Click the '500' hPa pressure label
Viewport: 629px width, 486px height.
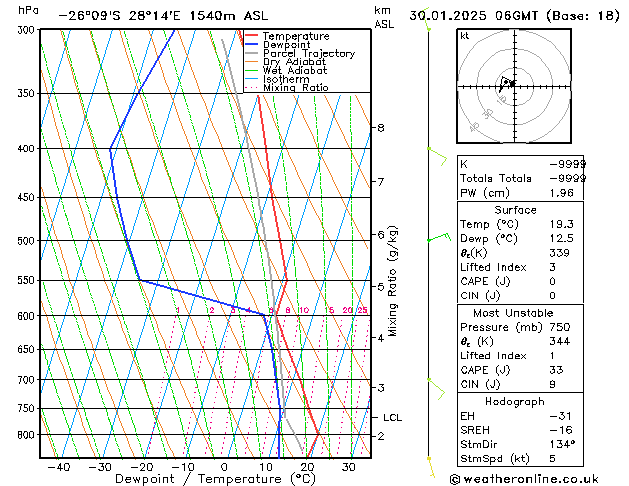pyautogui.click(x=28, y=241)
